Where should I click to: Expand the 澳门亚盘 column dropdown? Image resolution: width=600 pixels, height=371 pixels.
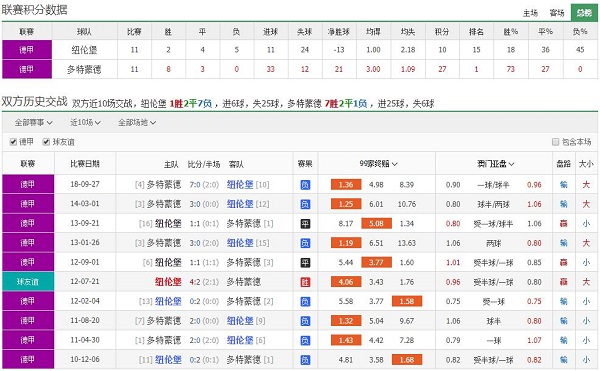(x=495, y=164)
